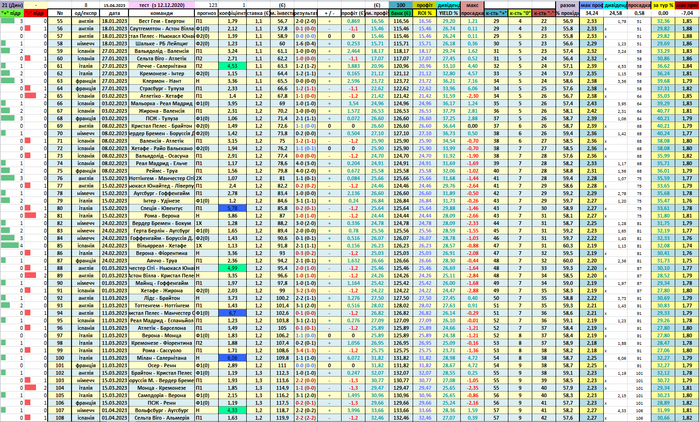Select the result cell '3-4 (1-3)'
Image resolution: width=700 pixels, height=422 pixels.
[306, 351]
